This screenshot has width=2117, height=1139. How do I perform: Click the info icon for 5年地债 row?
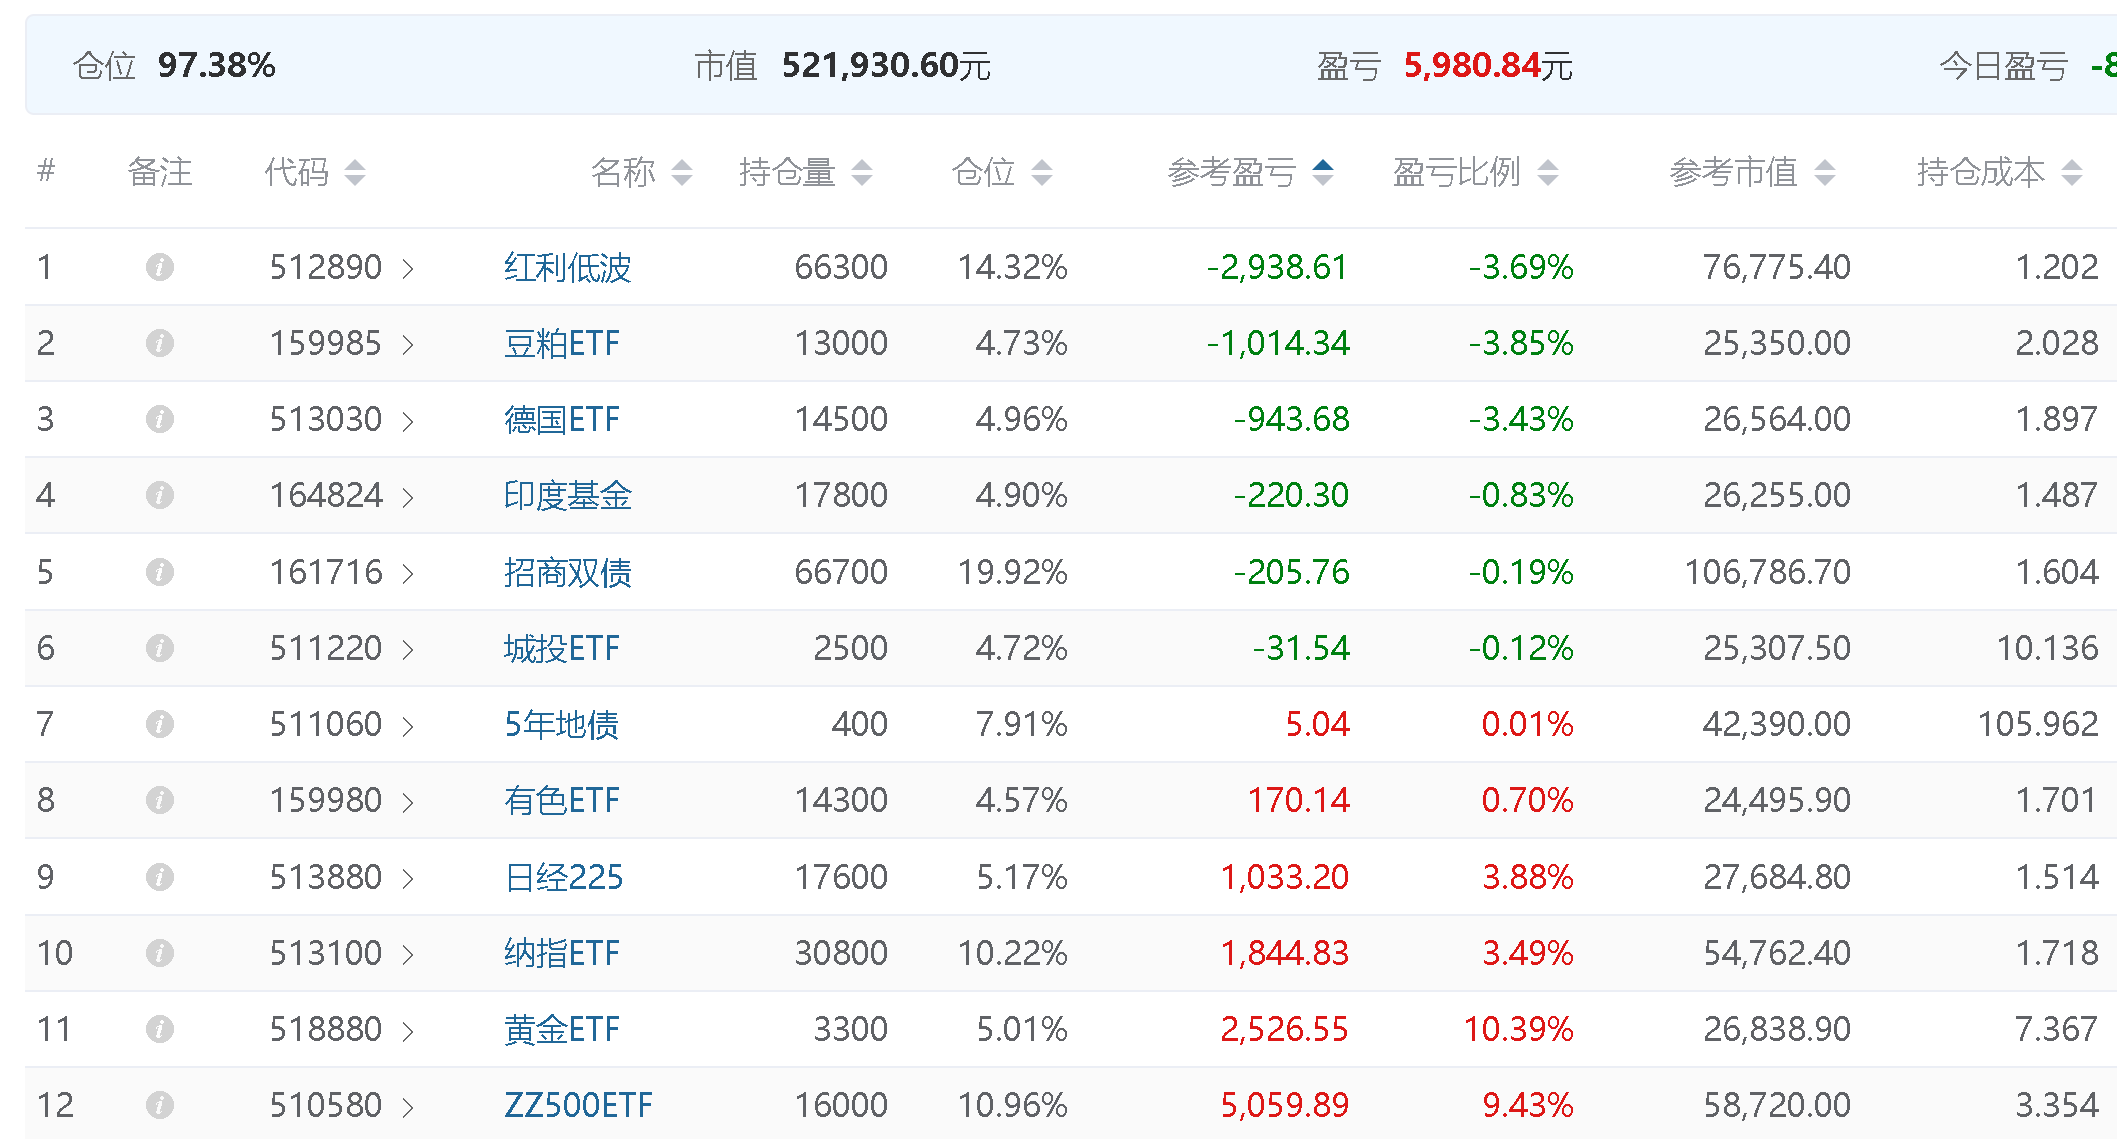pyautogui.click(x=160, y=724)
